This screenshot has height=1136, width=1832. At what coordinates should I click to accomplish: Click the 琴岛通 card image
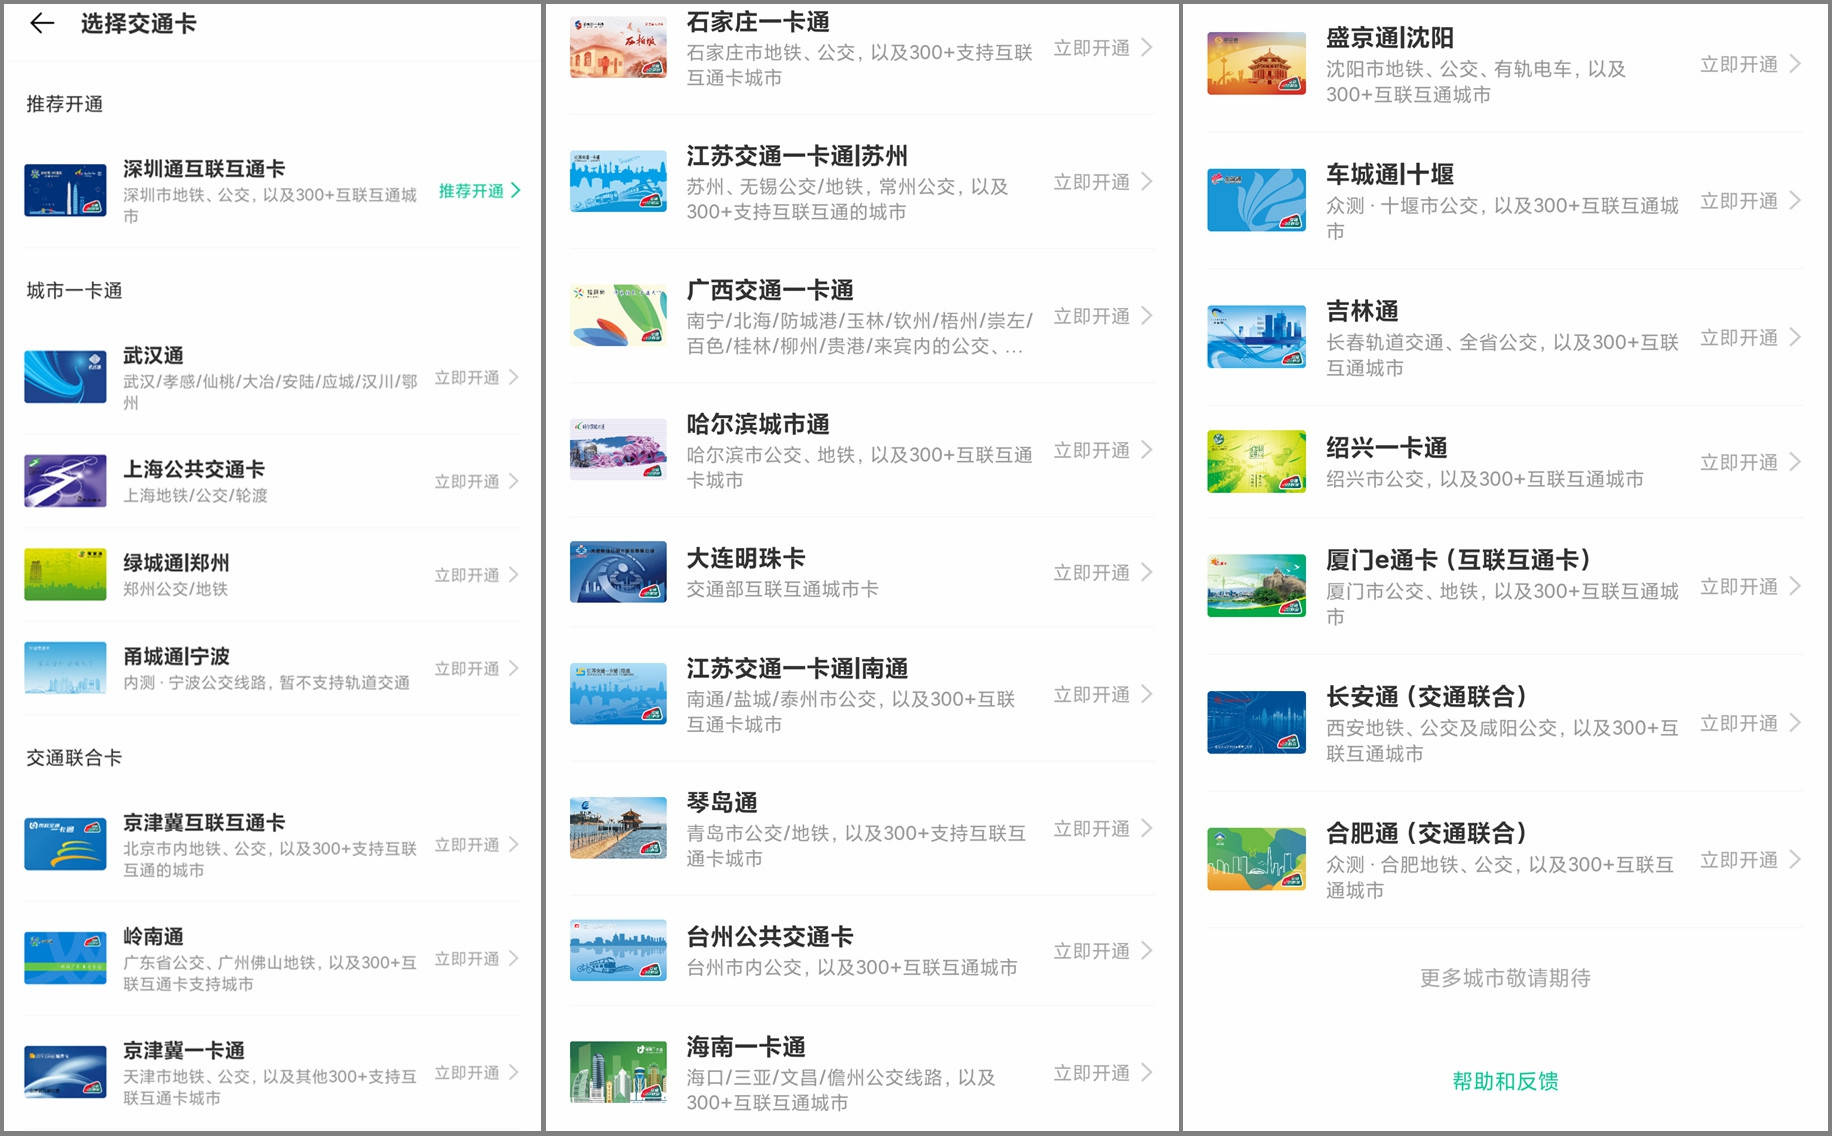[x=617, y=827]
